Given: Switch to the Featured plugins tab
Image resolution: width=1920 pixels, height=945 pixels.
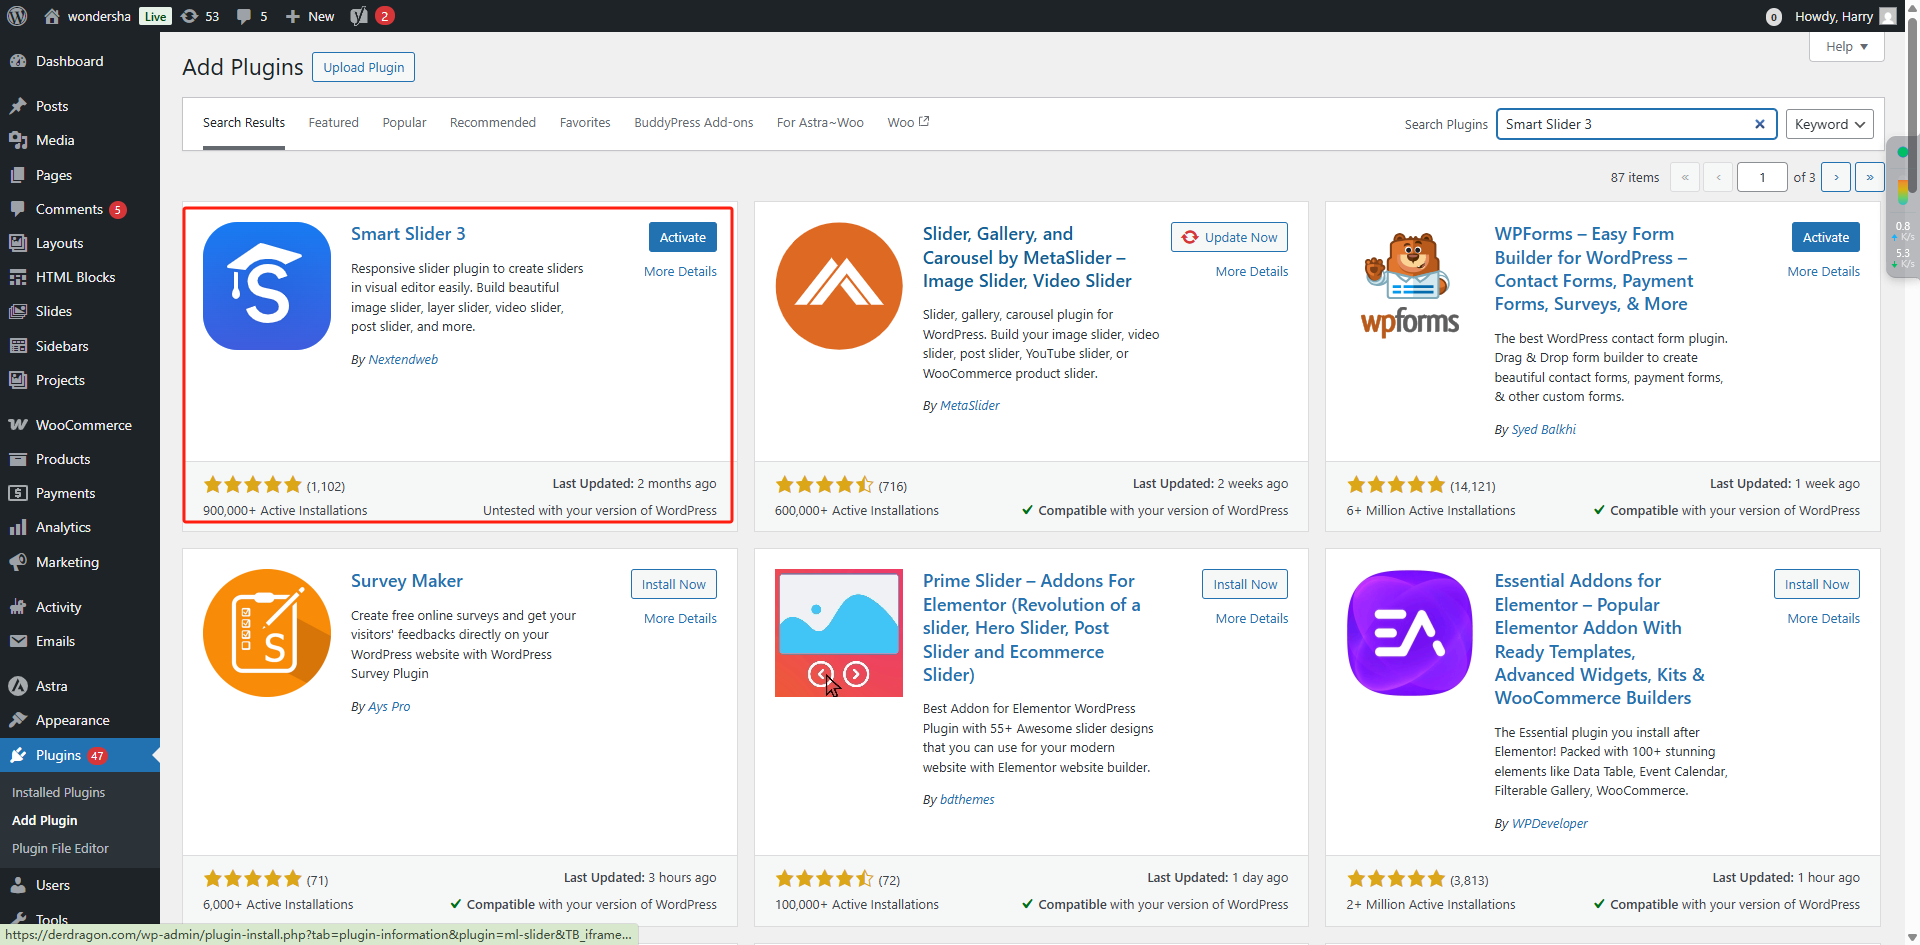Looking at the screenshot, I should pos(333,123).
